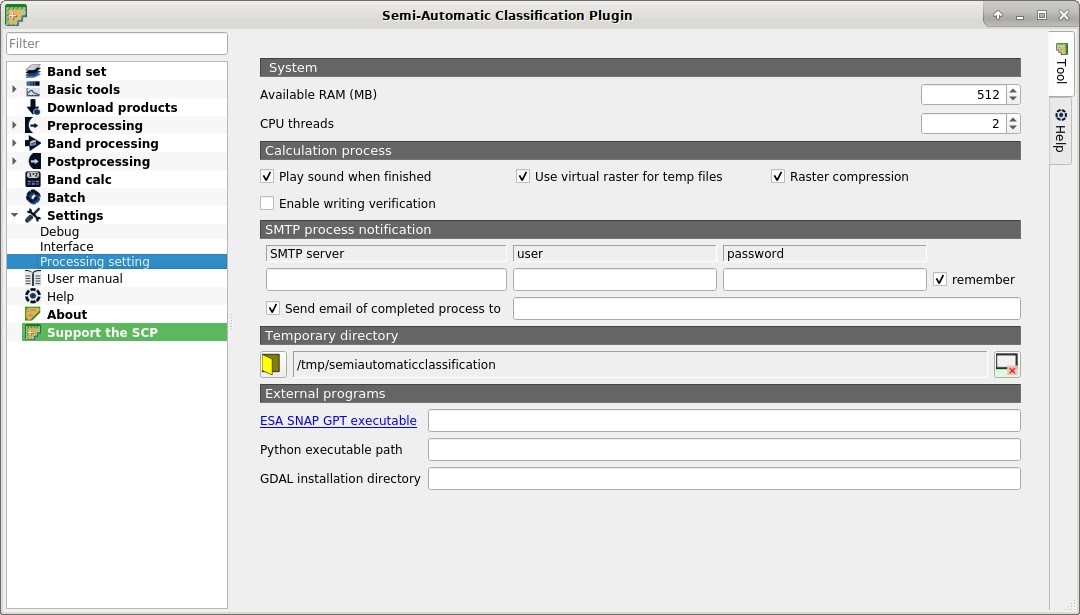
Task: Enable writing verification
Action: click(267, 203)
